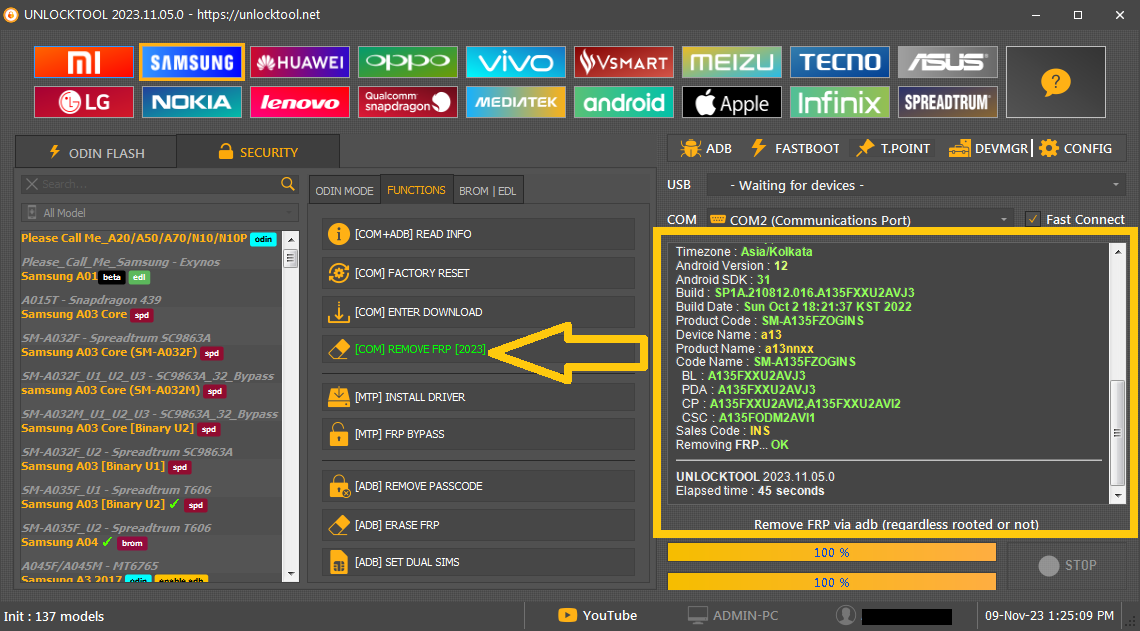Screen dimensions: 1140x631
Task: Run [ADB] REMOVE PASSCODE
Action: (478, 486)
